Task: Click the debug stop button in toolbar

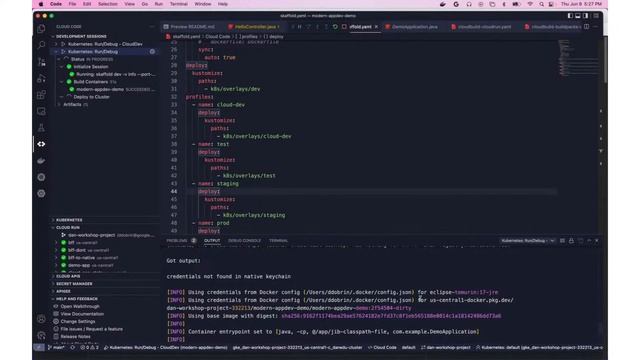Action: (x=344, y=27)
